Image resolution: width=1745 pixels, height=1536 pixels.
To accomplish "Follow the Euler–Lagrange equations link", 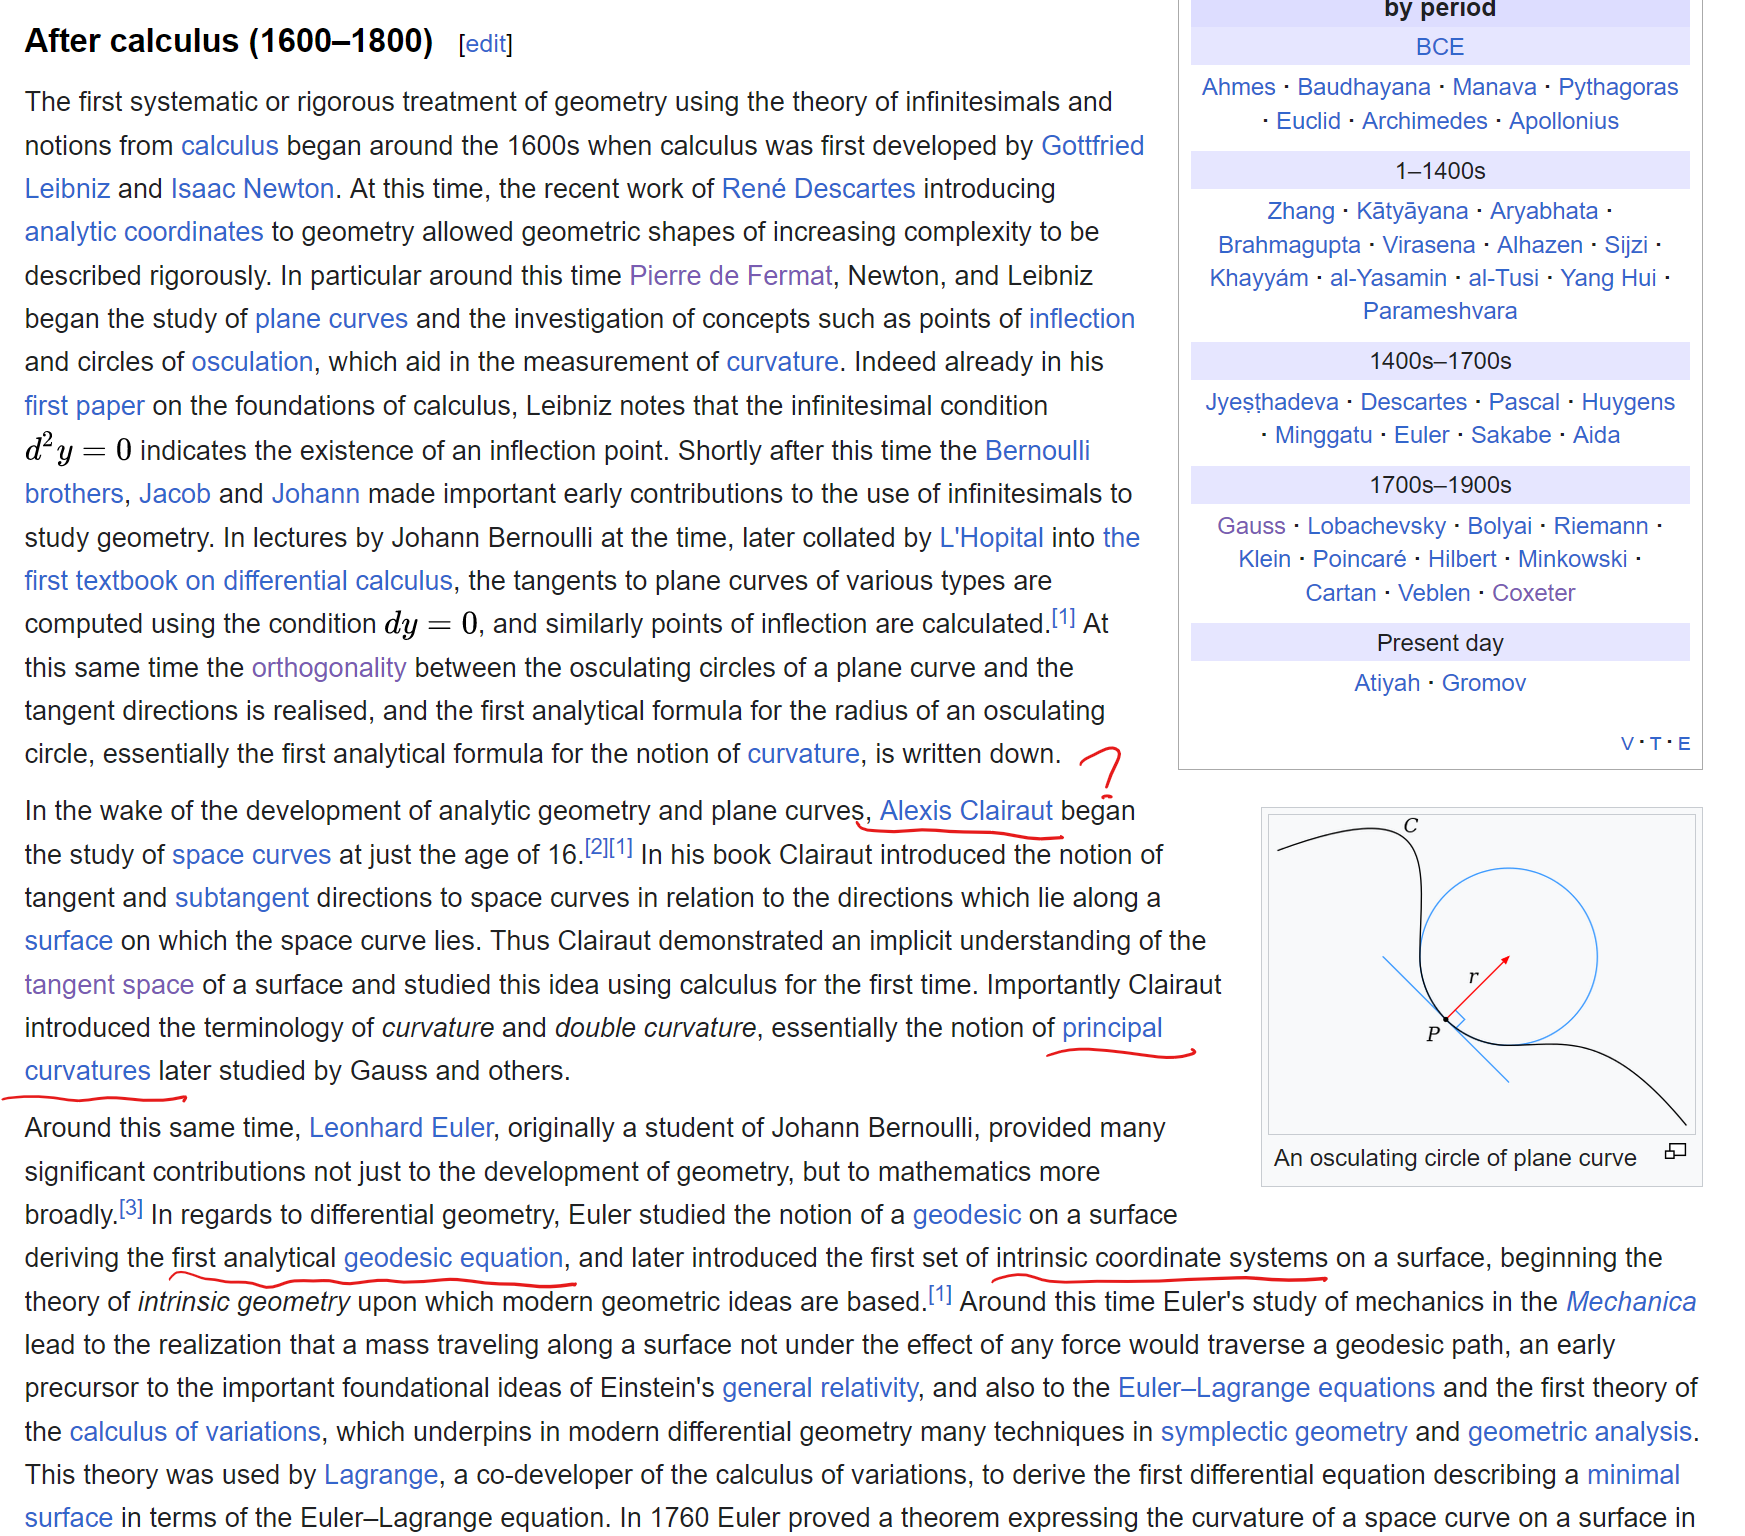I will [1276, 1388].
